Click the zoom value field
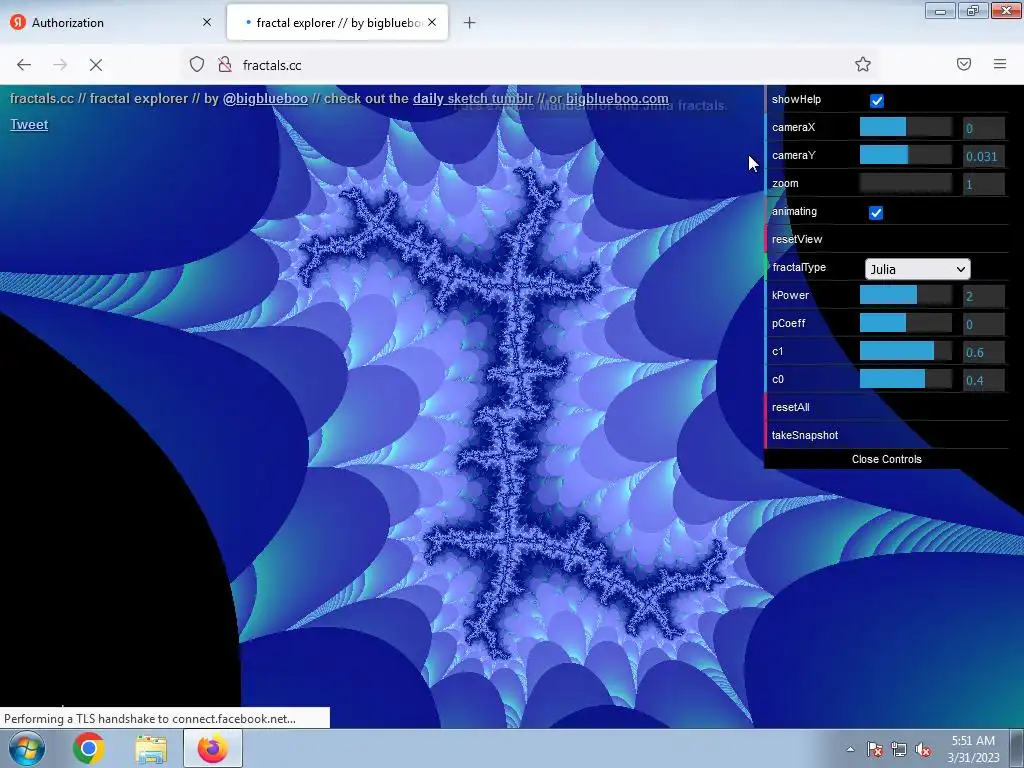The width and height of the screenshot is (1024, 768). pos(984,184)
